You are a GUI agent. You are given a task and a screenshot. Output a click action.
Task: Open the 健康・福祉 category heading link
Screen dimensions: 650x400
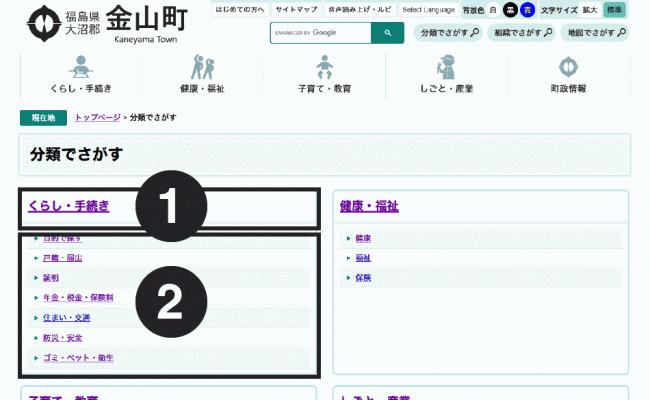369,206
